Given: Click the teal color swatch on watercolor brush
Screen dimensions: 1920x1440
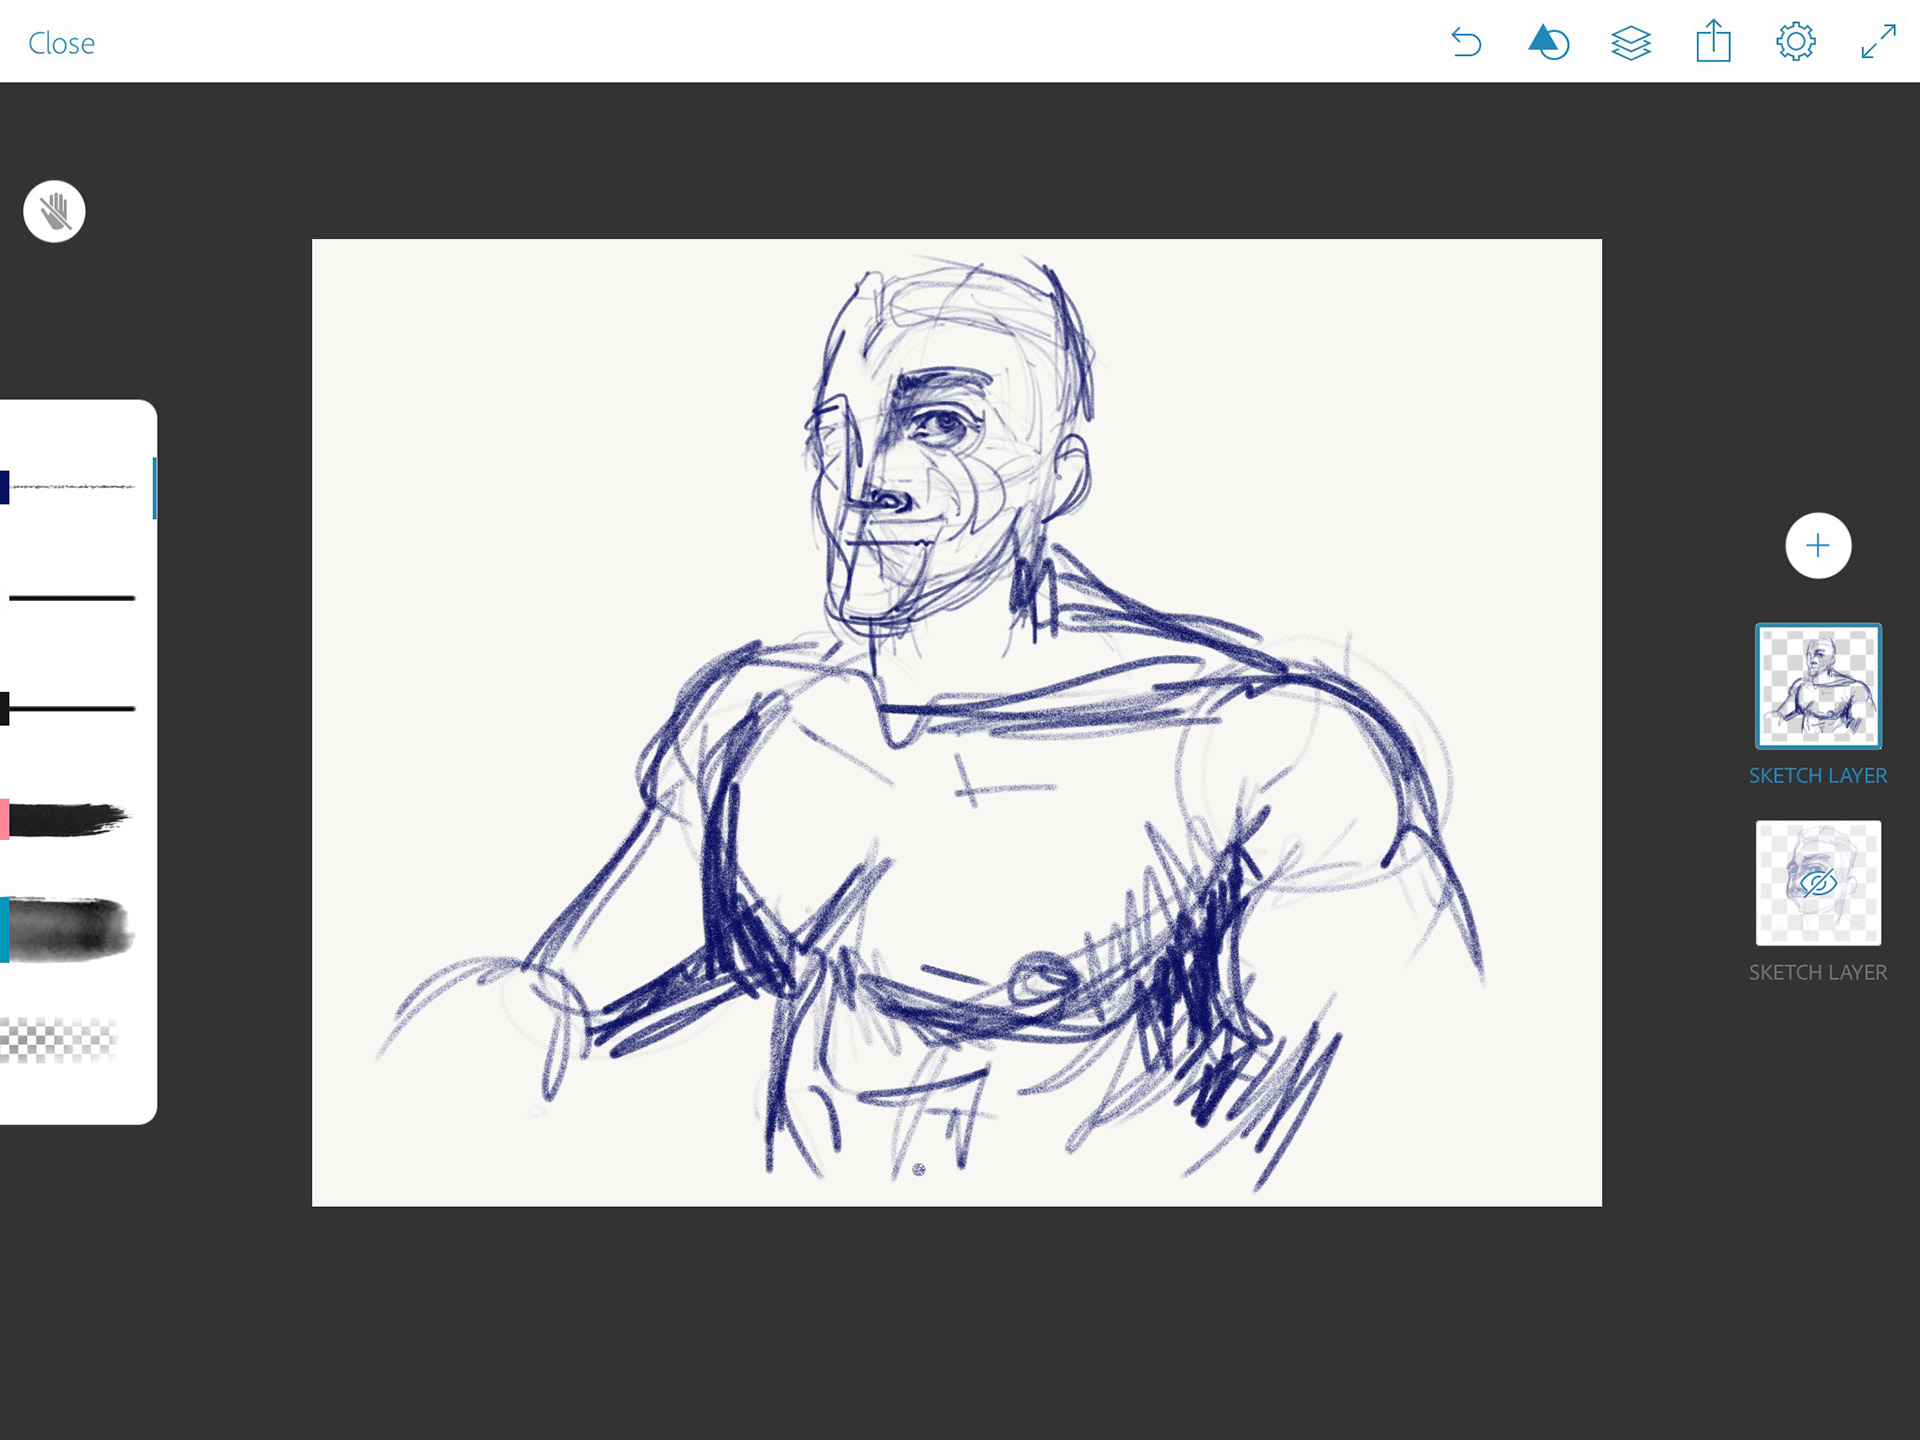Looking at the screenshot, I should (4, 930).
